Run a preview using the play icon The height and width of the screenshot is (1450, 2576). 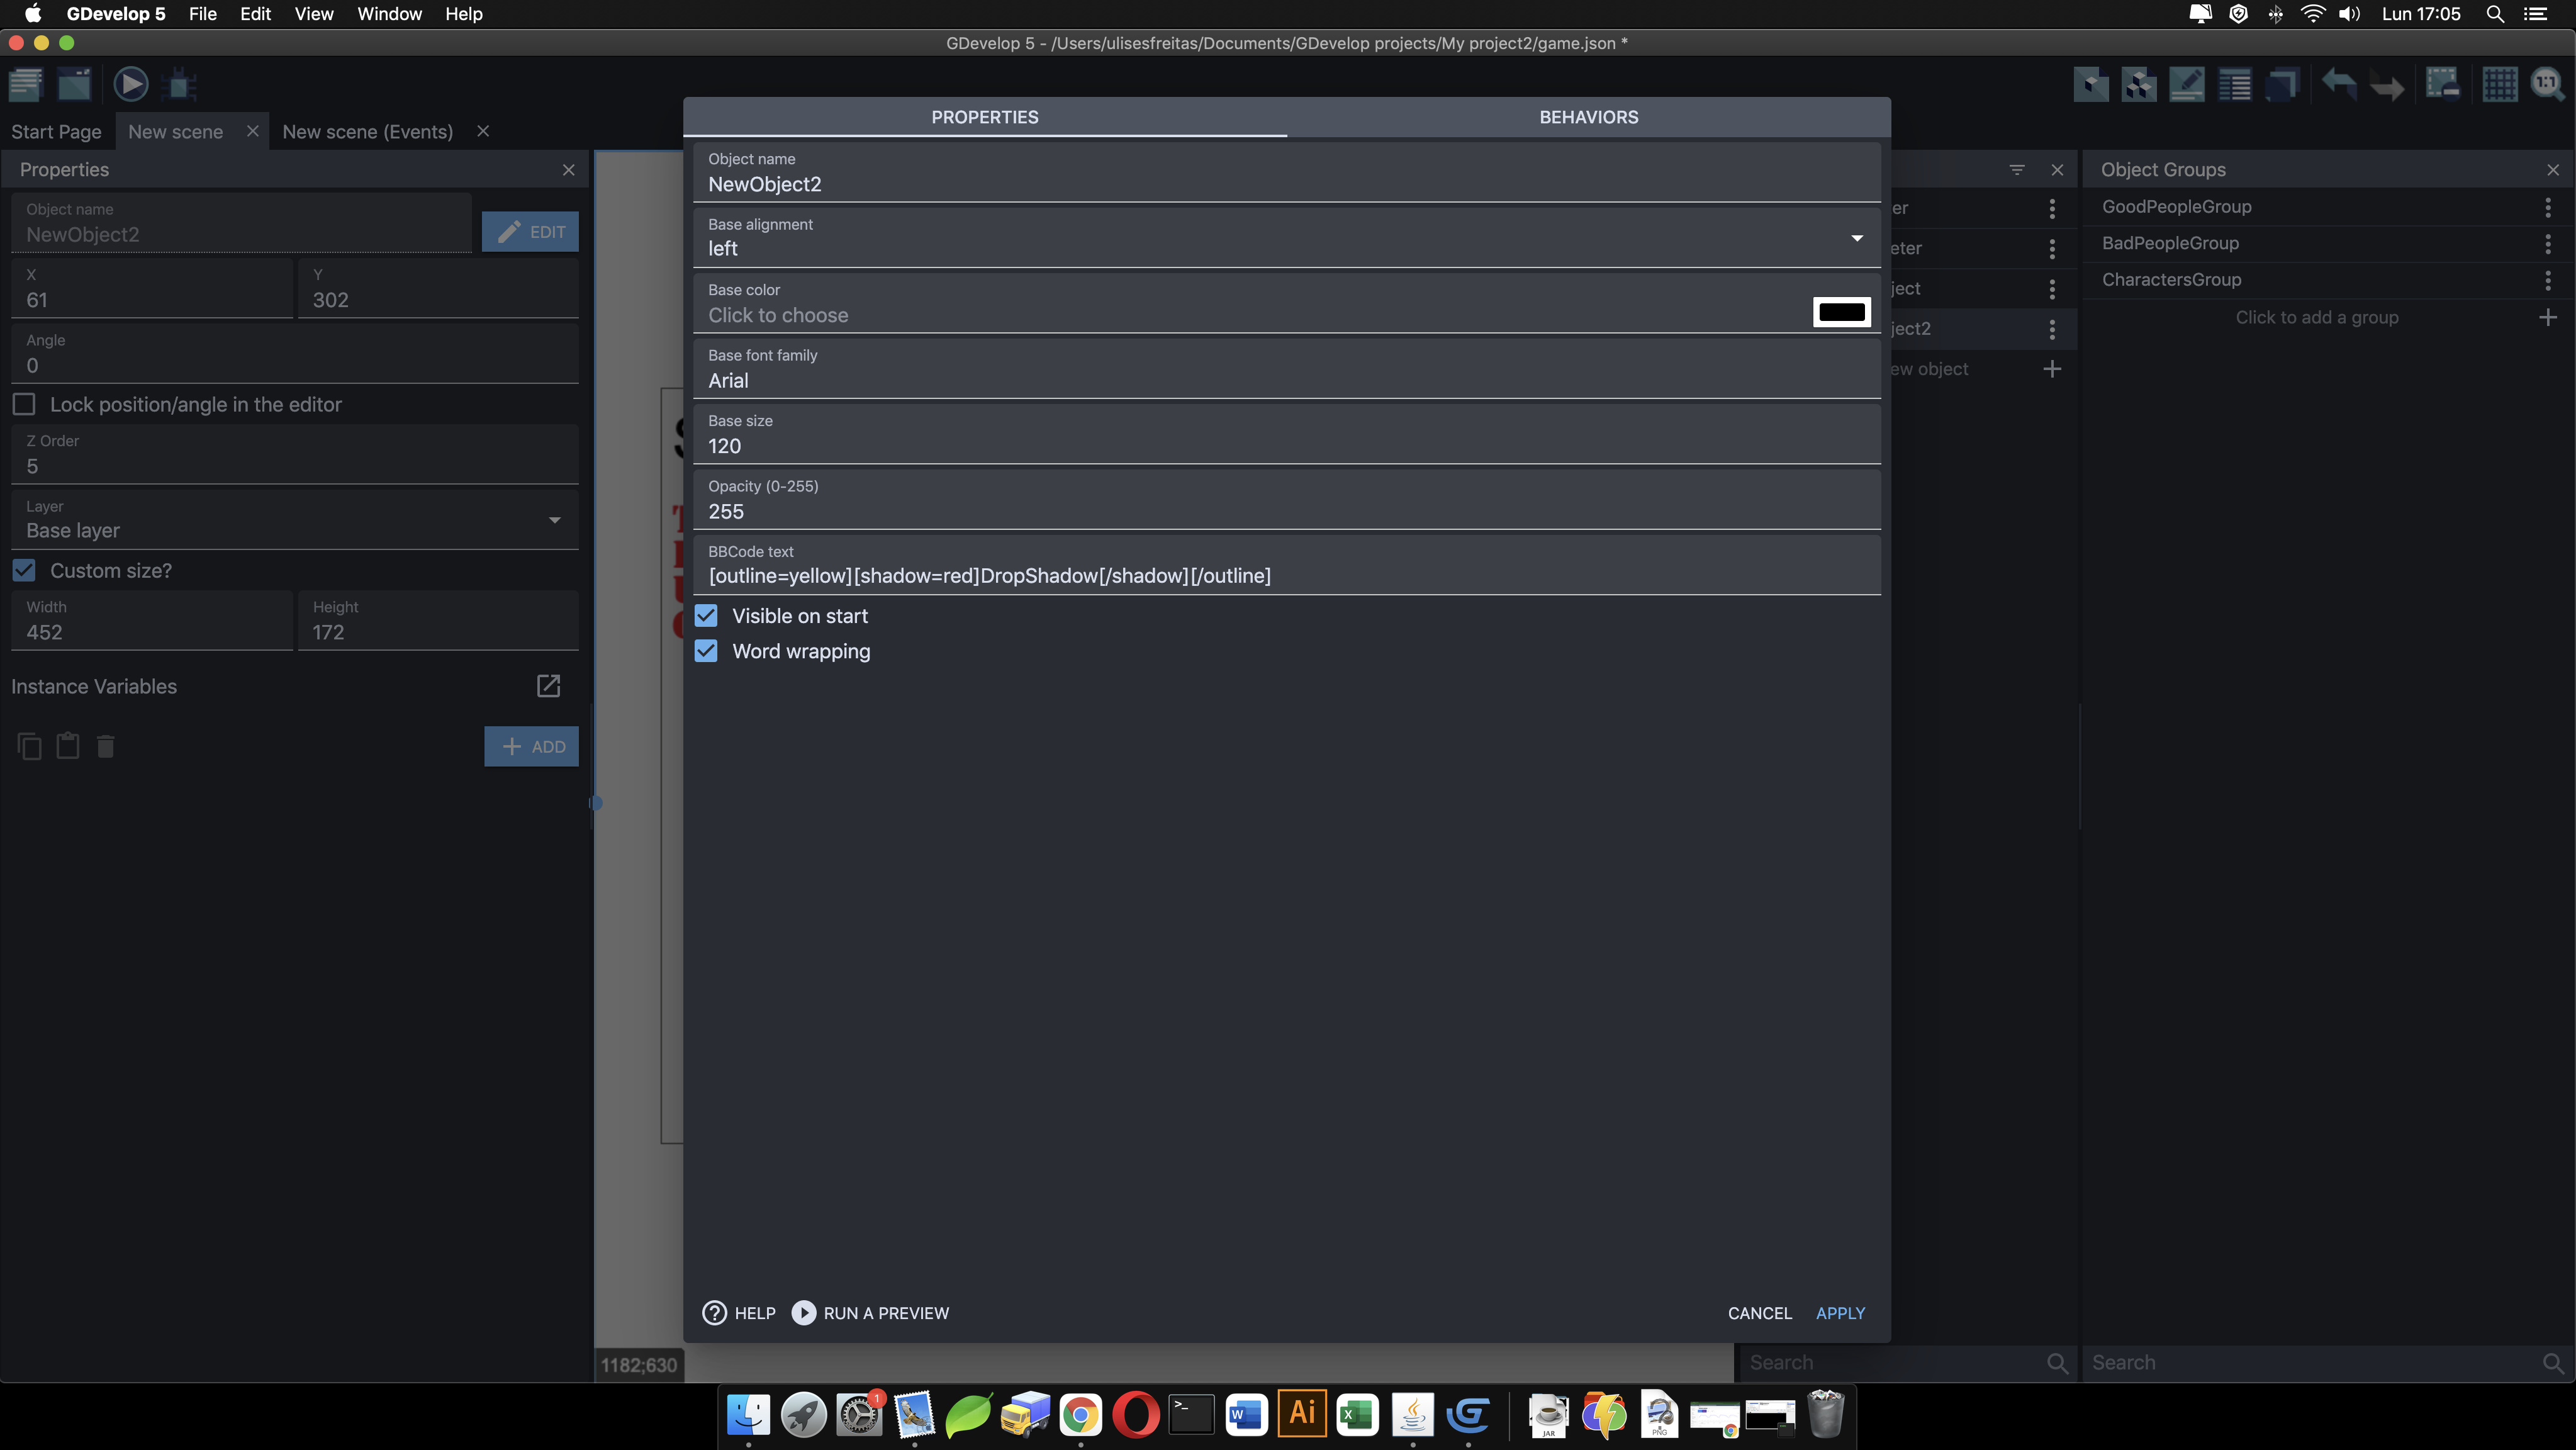131,84
